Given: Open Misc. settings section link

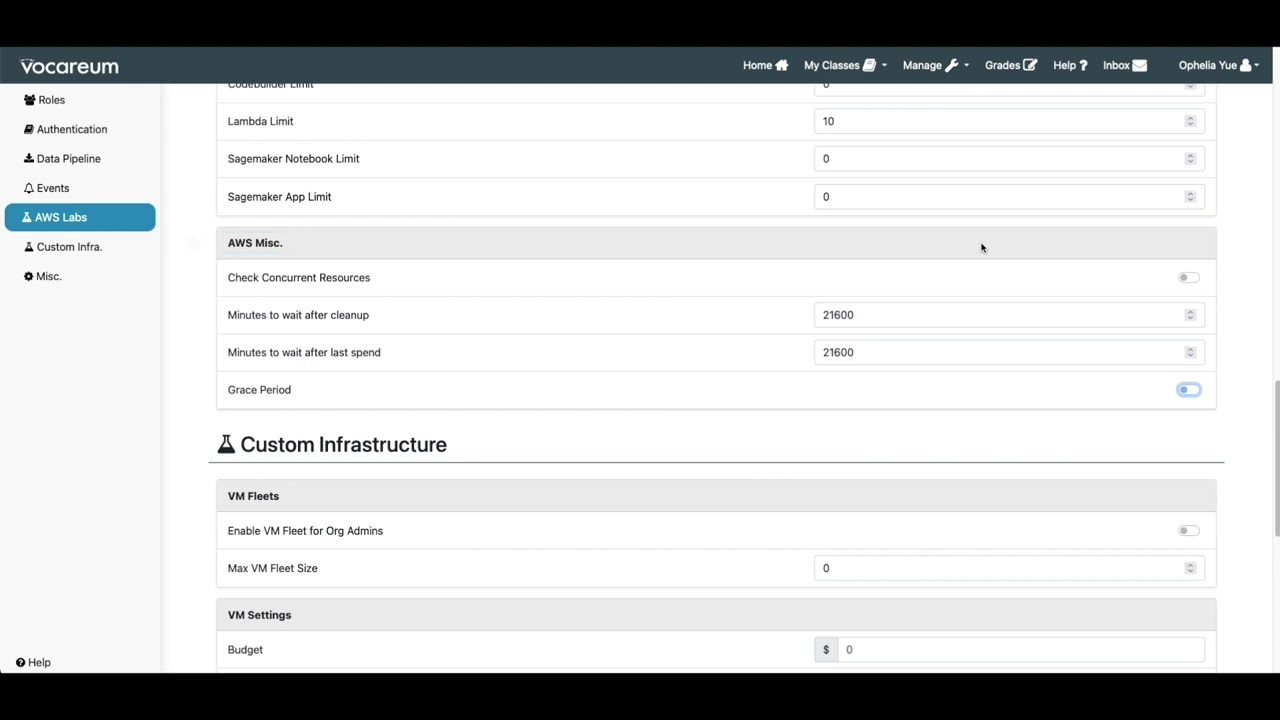Looking at the screenshot, I should pyautogui.click(x=48, y=276).
